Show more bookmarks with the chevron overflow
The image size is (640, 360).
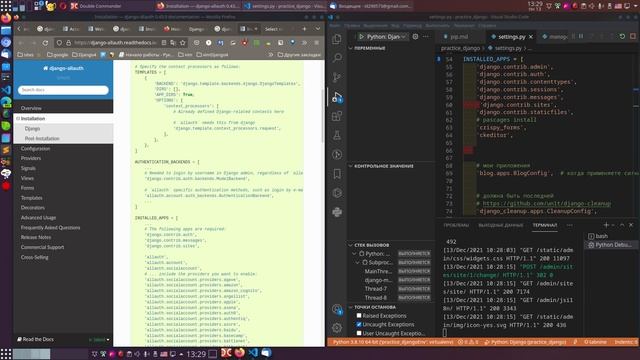point(270,54)
